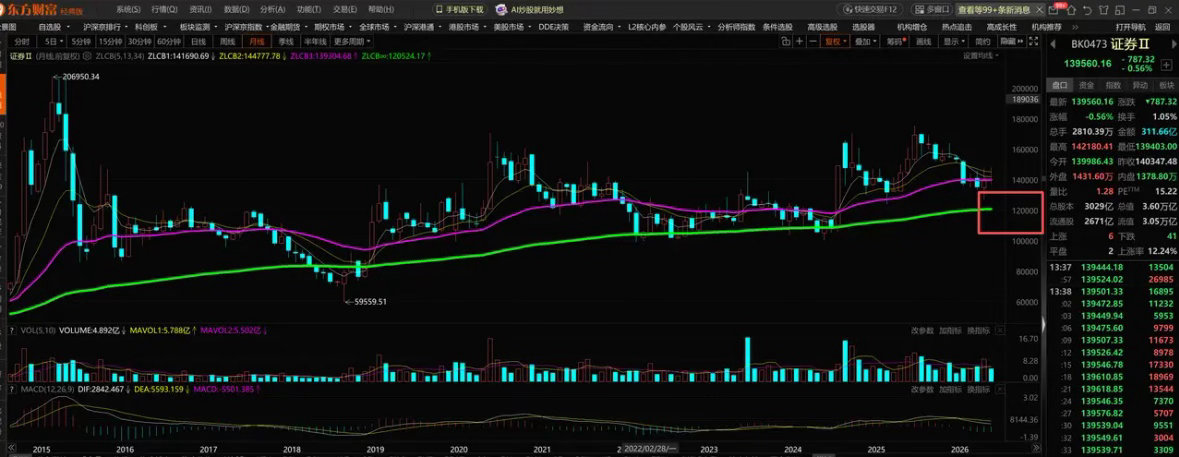Viewport: 1179px width, 457px height.
Task: Toggle the fullscreen chart icon
Action: point(1033,41)
